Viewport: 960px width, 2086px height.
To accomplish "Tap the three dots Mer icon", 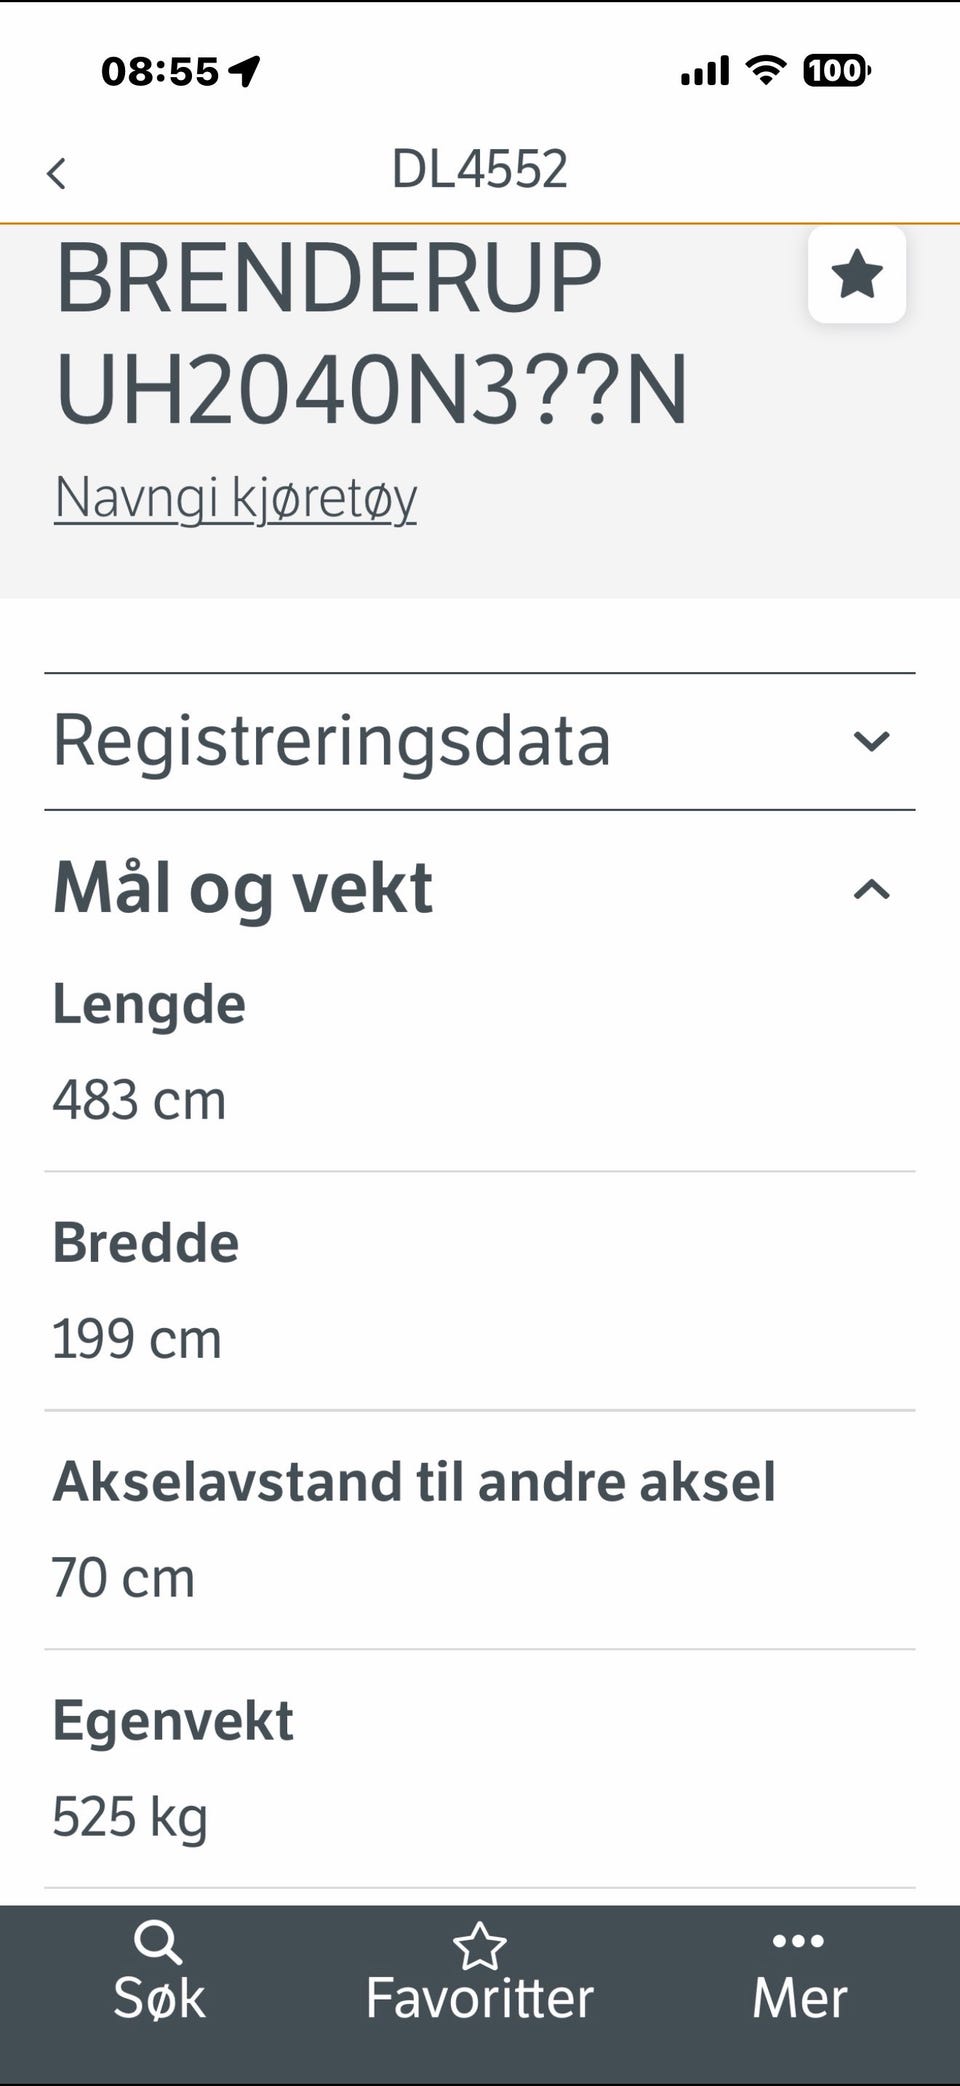I will [799, 1941].
